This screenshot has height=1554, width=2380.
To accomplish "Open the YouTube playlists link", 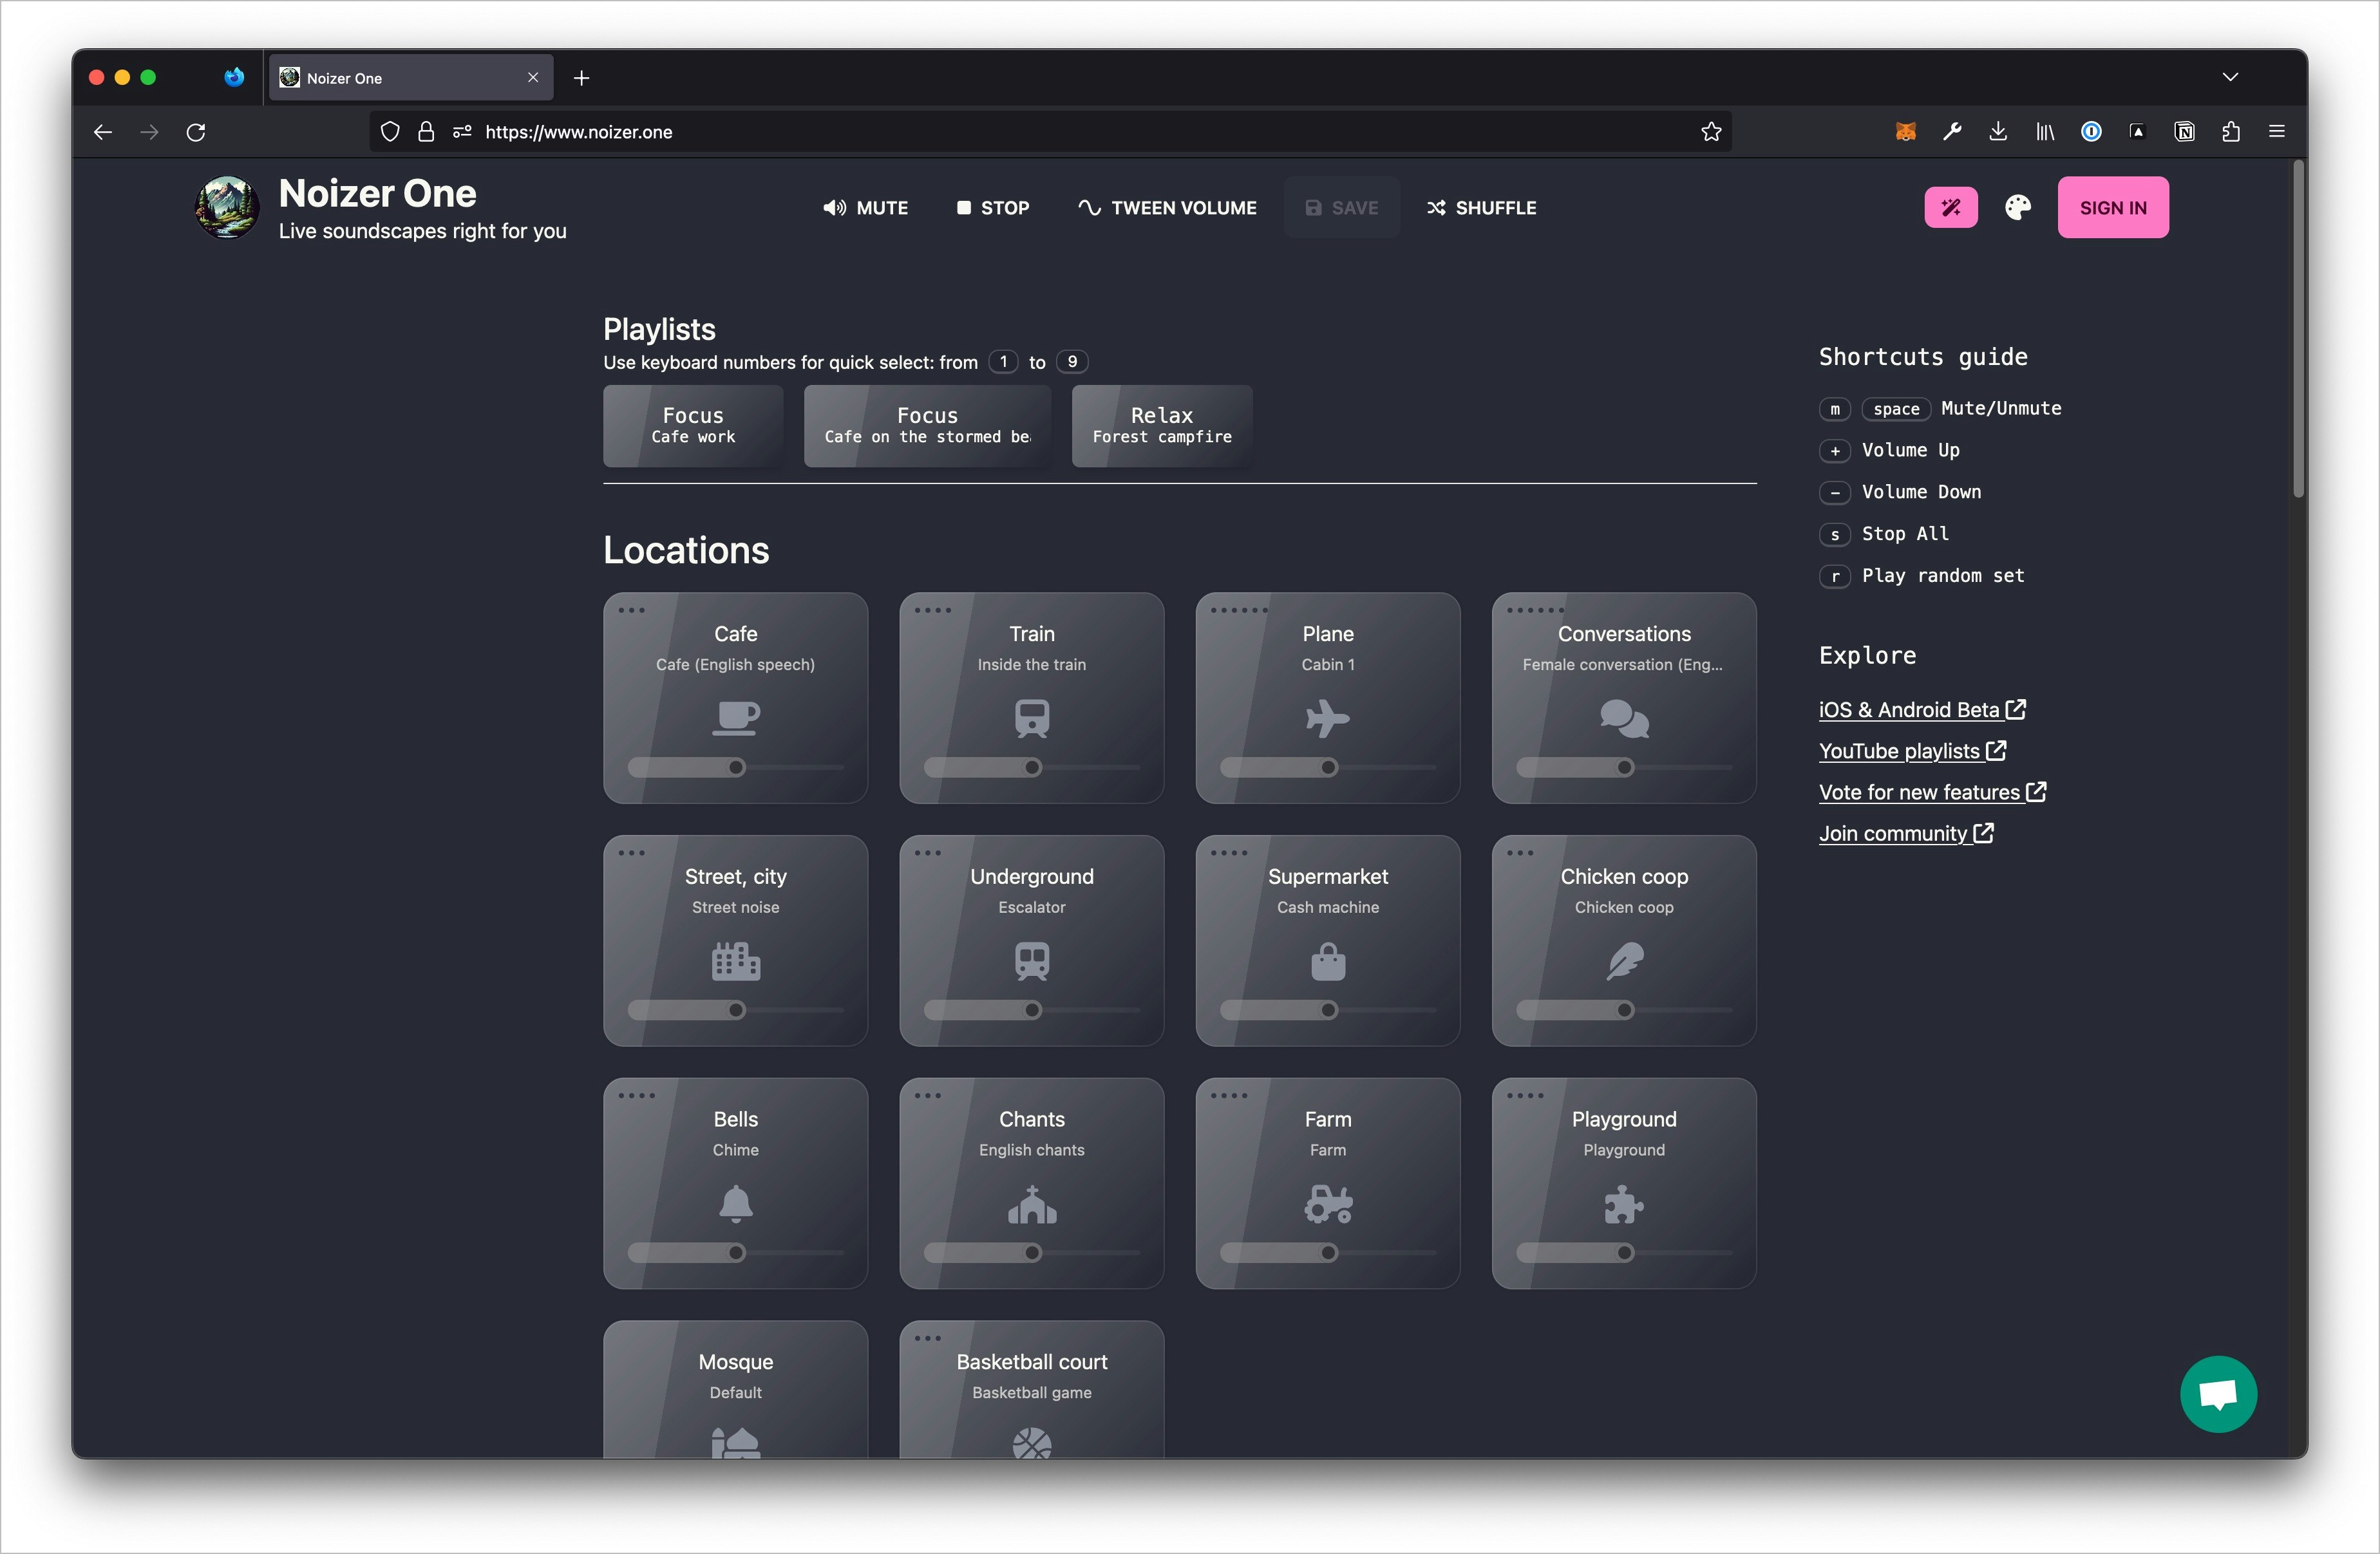I will pyautogui.click(x=1912, y=750).
